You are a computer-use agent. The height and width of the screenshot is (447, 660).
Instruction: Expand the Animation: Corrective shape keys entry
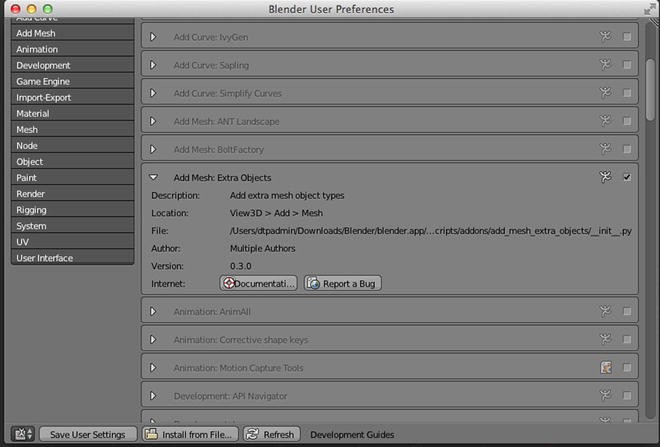click(153, 339)
